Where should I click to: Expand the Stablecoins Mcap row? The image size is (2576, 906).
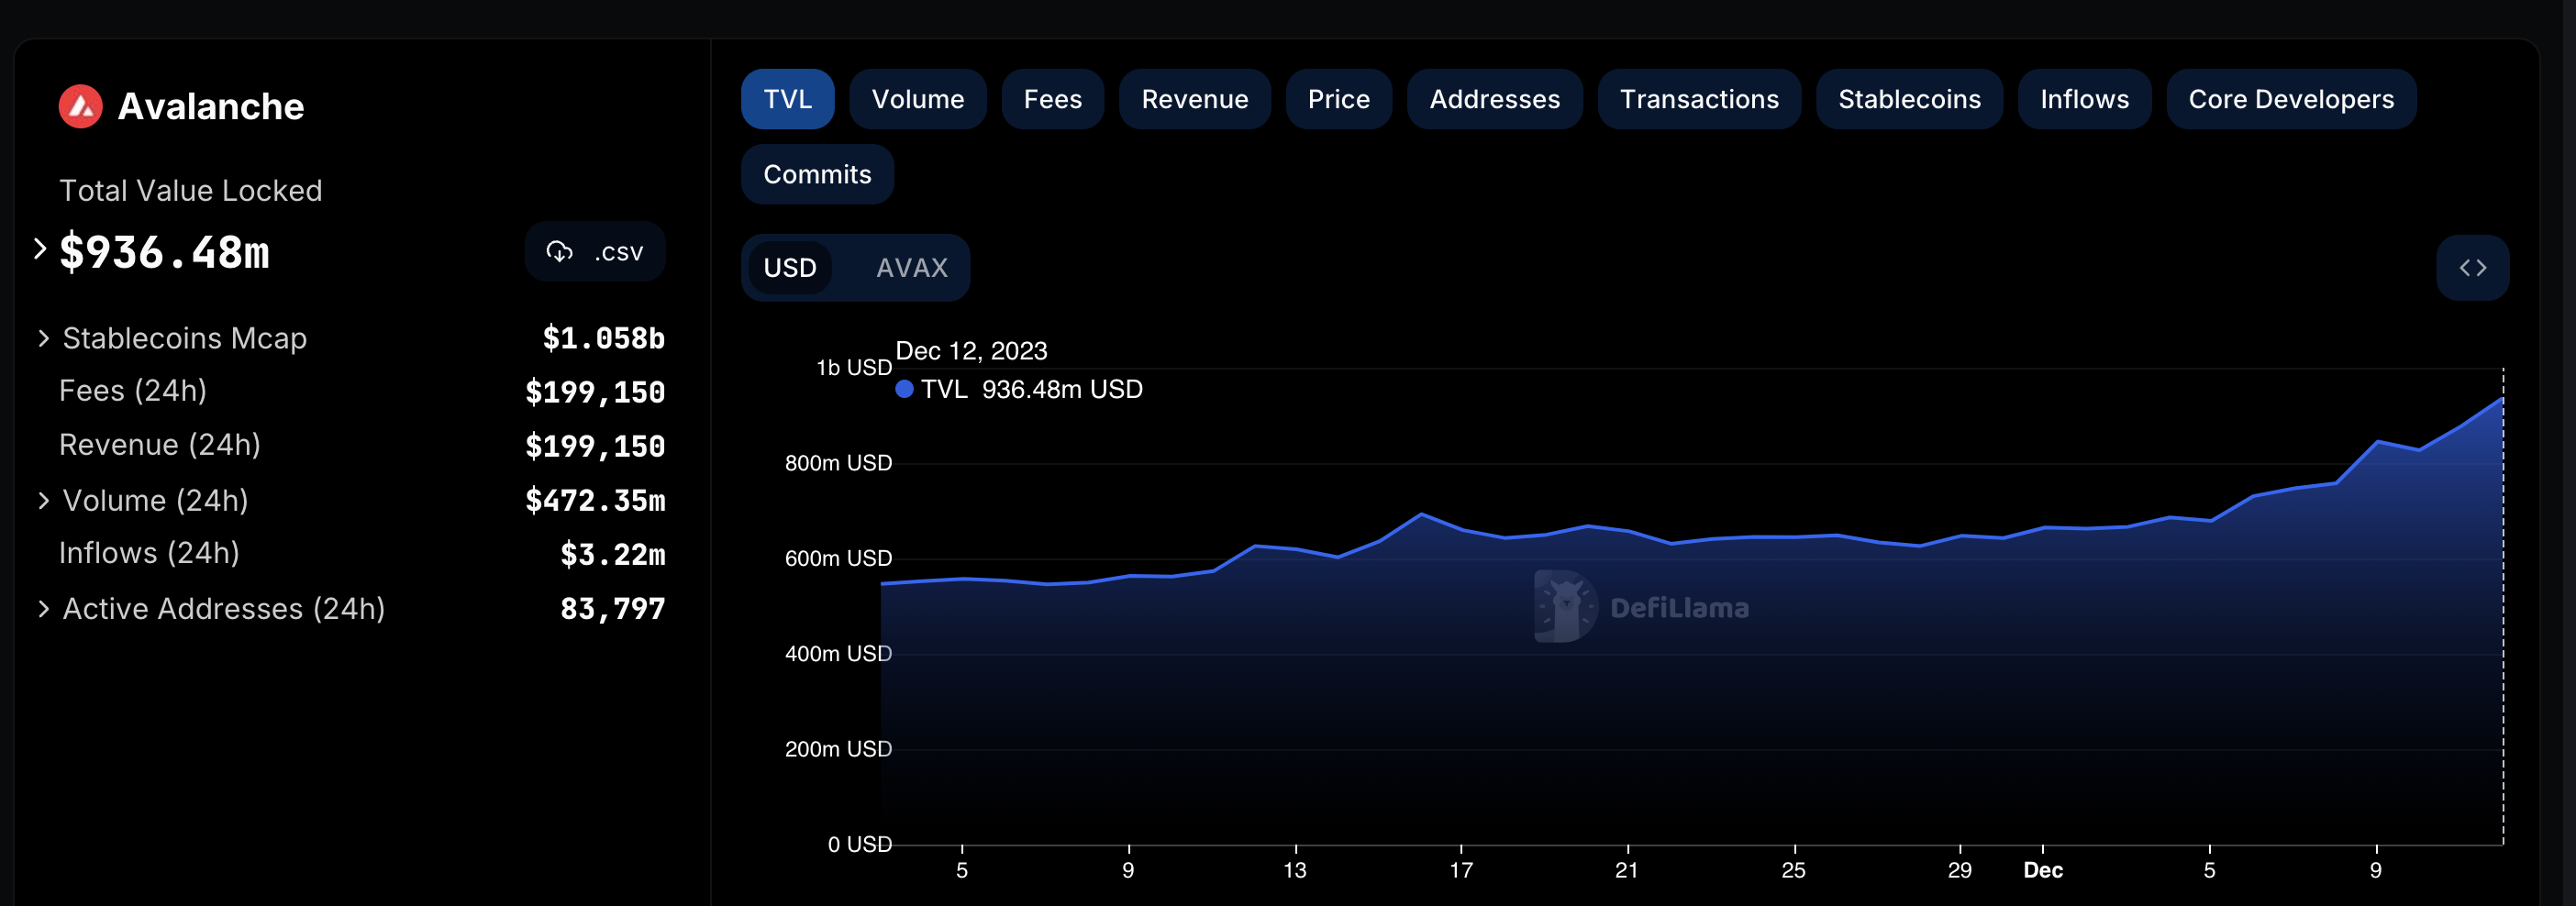pyautogui.click(x=43, y=339)
